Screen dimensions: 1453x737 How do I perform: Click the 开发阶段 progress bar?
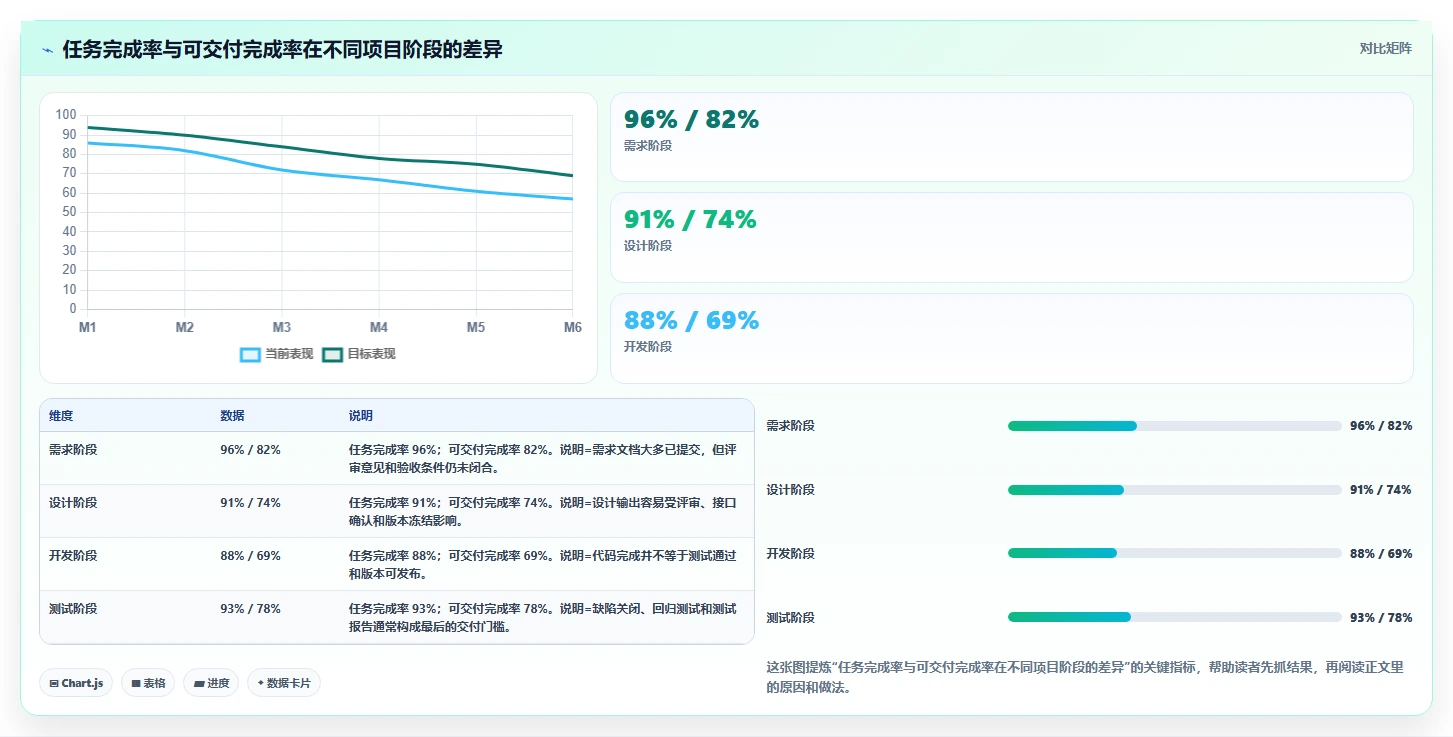1175,553
